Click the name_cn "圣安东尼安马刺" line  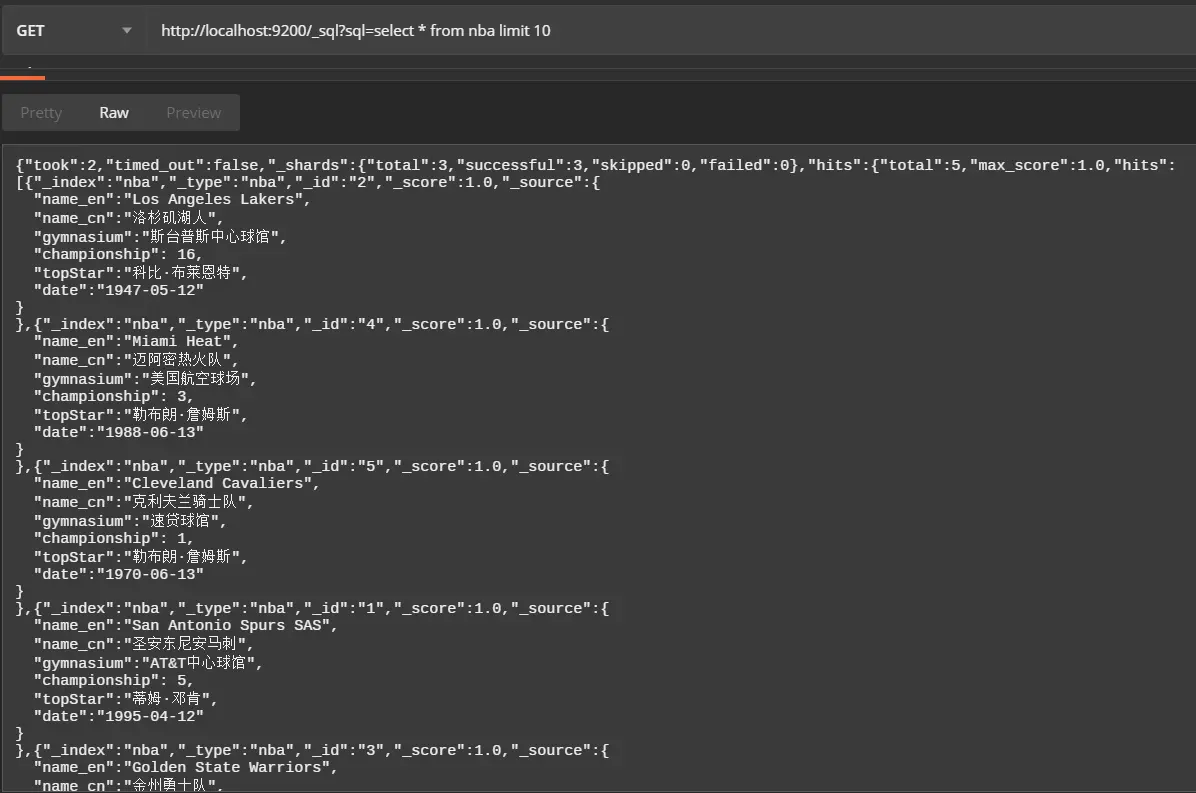(143, 643)
